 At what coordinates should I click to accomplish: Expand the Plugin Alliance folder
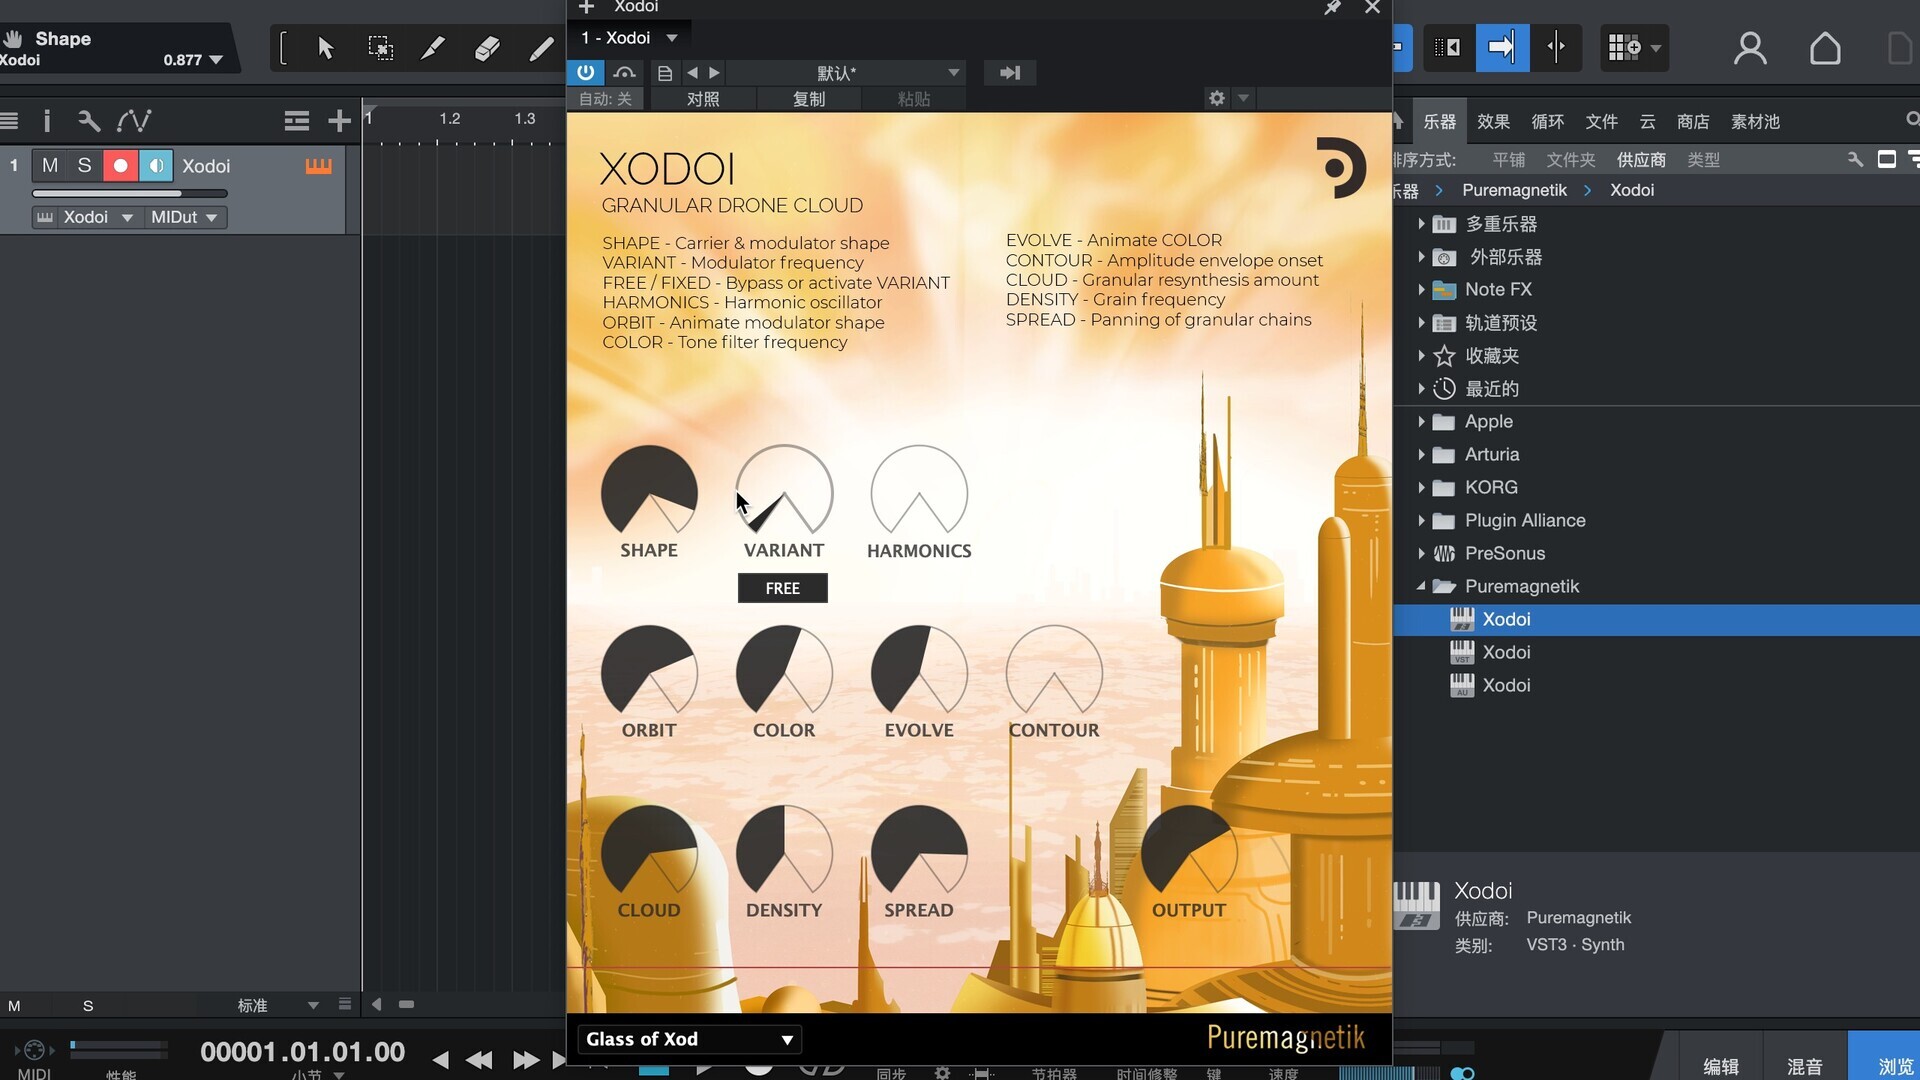[x=1421, y=520]
